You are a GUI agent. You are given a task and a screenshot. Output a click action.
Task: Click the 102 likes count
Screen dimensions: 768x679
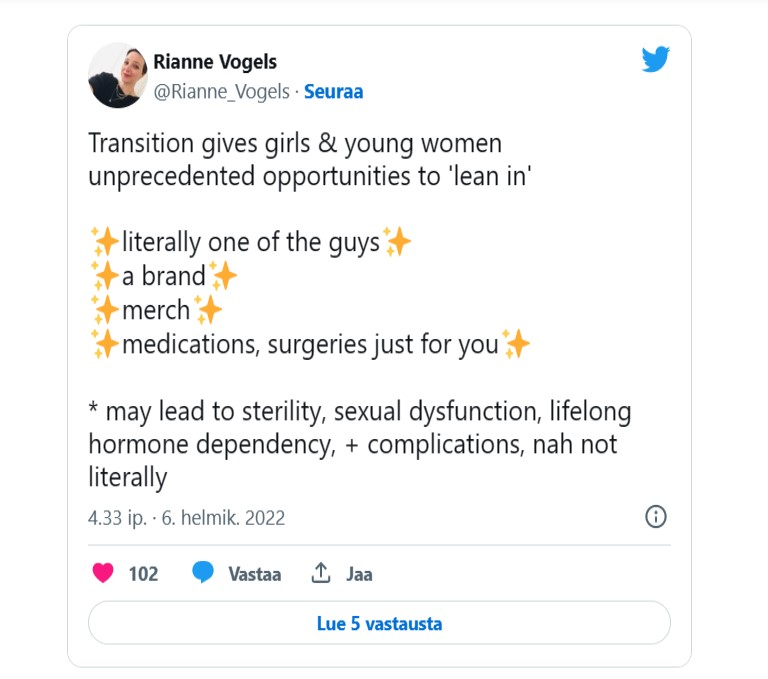tap(143, 574)
